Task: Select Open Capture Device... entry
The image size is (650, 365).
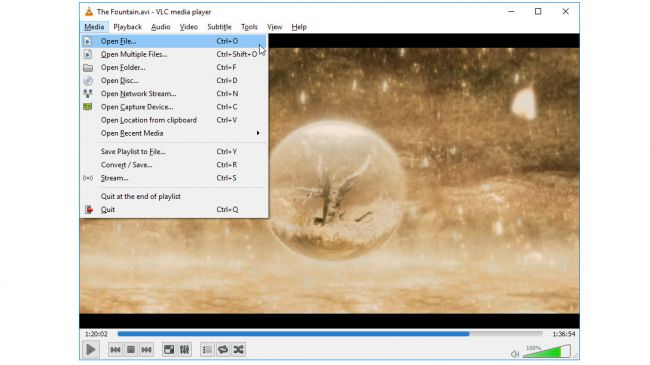Action: coord(173,107)
